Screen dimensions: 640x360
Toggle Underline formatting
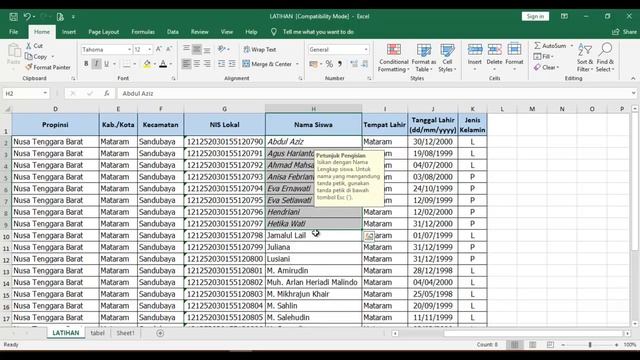[x=107, y=64]
